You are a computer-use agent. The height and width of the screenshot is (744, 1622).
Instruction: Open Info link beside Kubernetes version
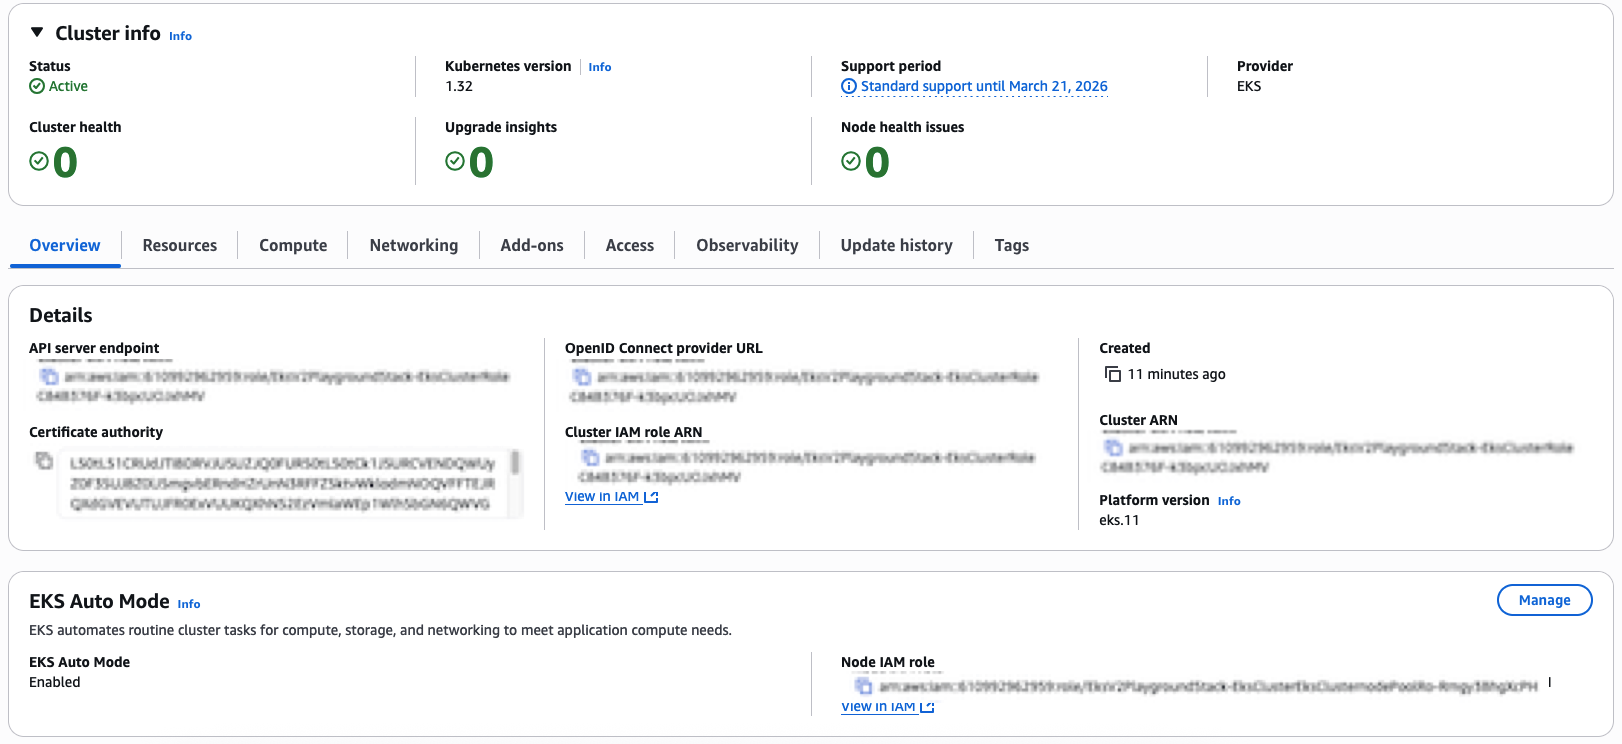pos(600,67)
